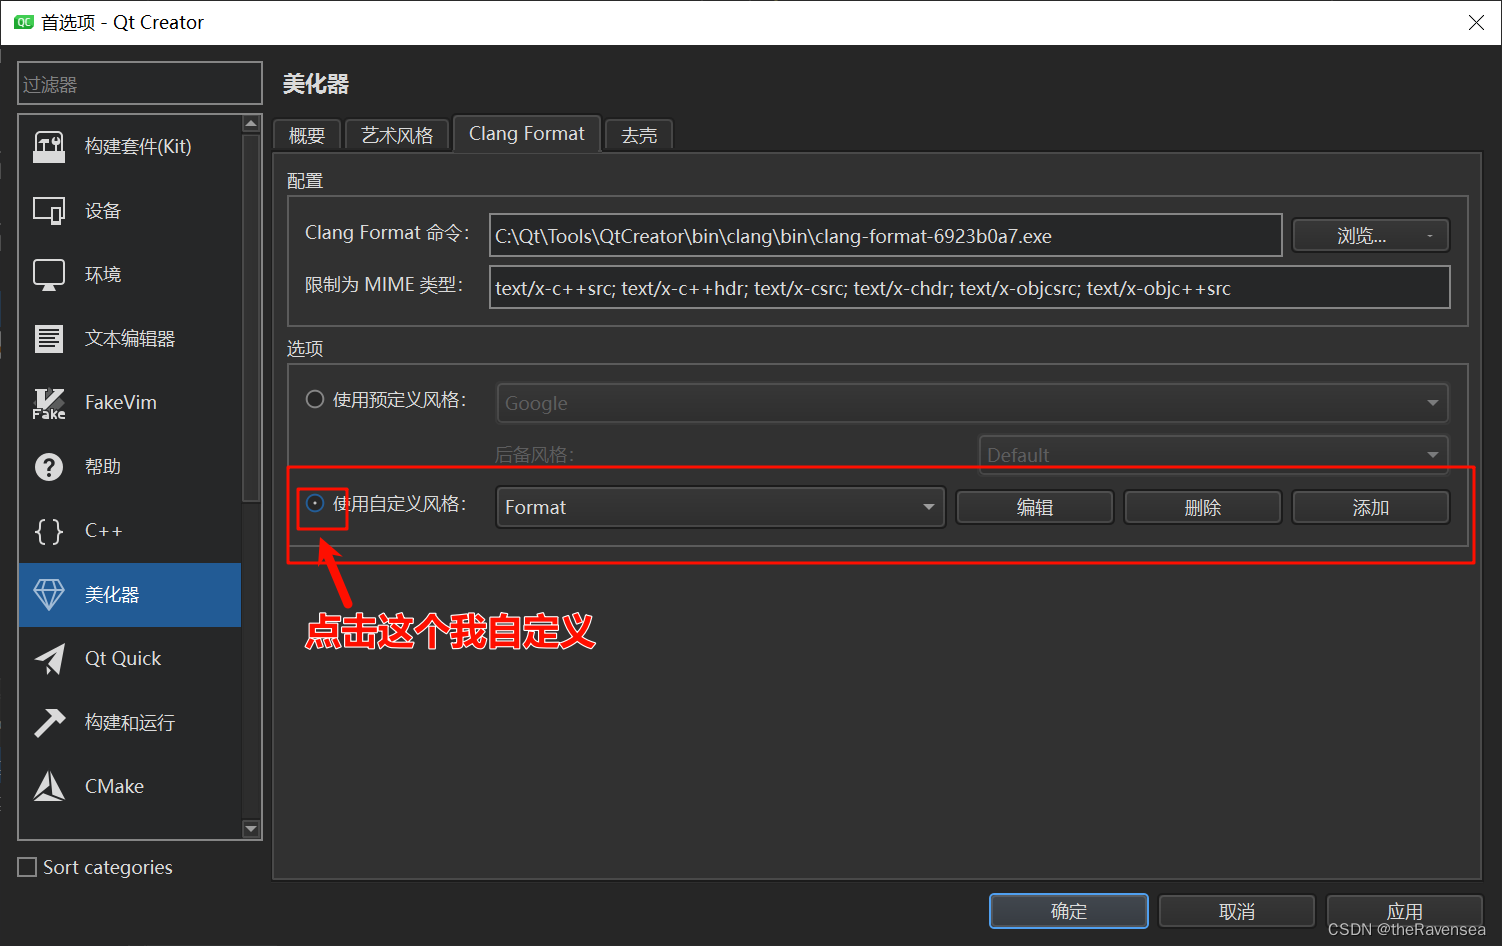Open the 帮助 question mark icon
1502x946 pixels.
click(49, 467)
